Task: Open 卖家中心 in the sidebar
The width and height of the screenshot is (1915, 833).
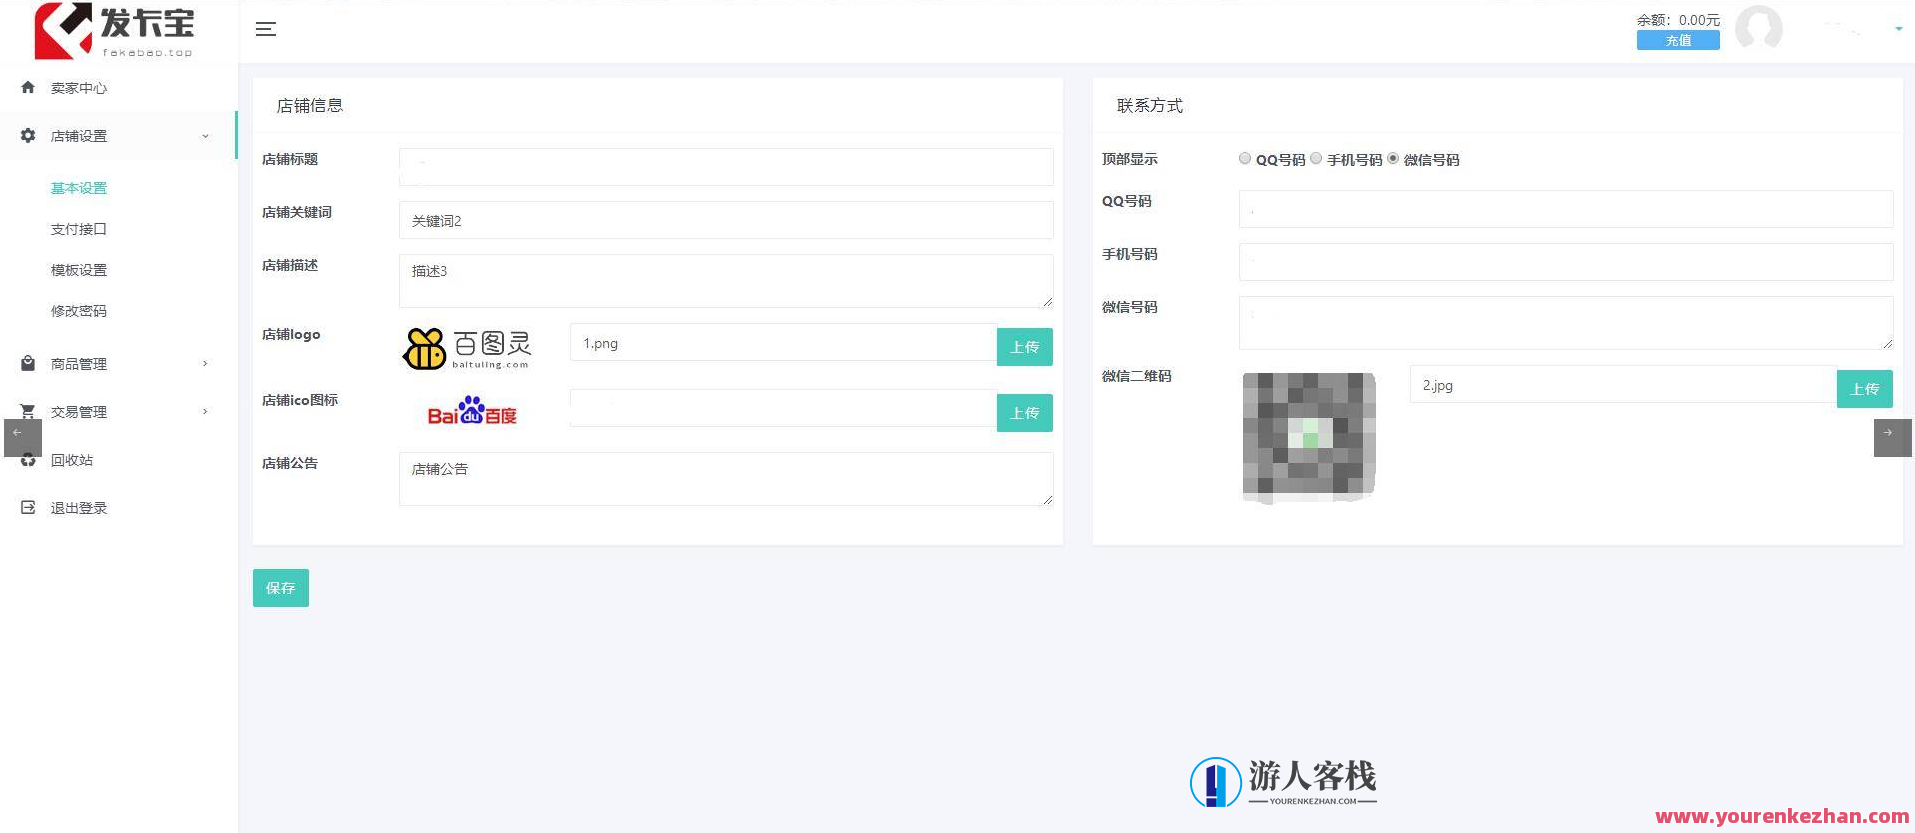Action: pos(79,88)
